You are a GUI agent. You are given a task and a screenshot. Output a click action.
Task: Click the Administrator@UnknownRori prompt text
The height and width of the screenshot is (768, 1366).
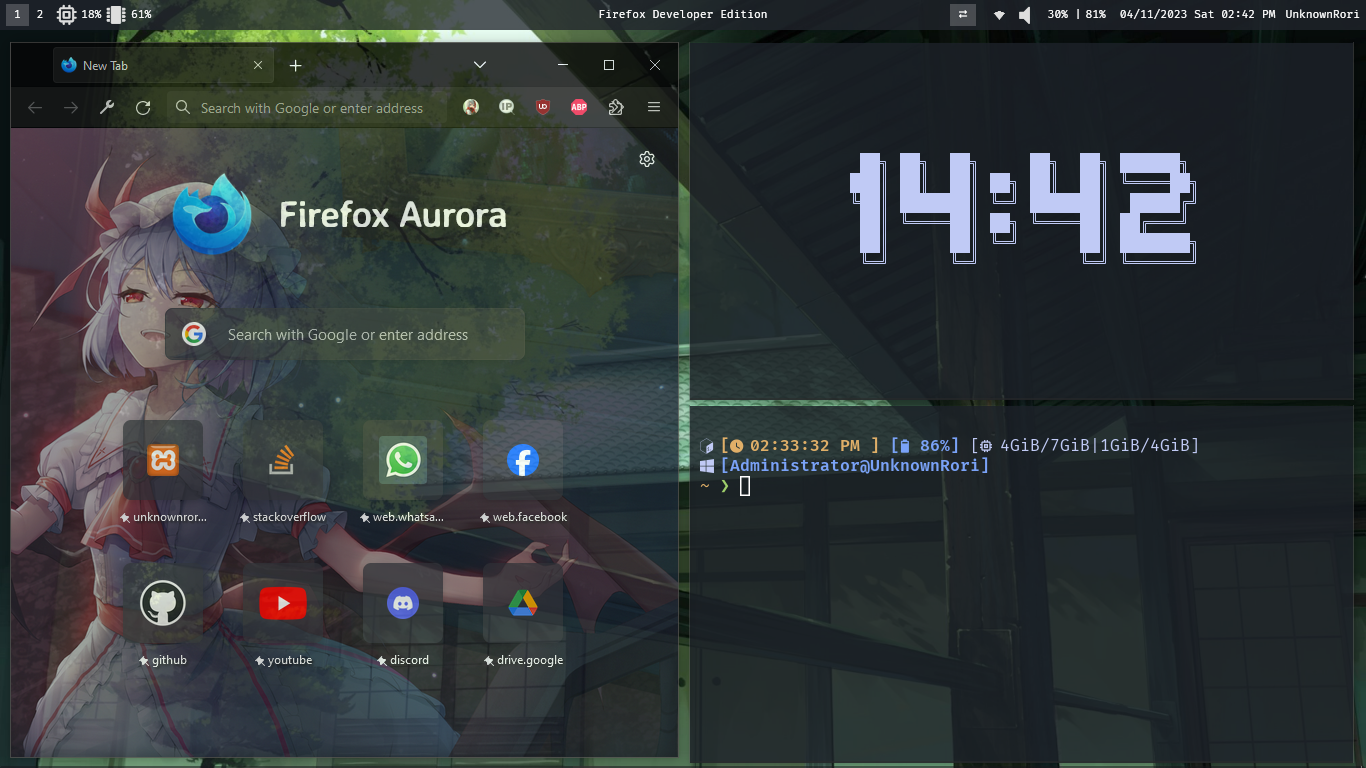click(854, 466)
